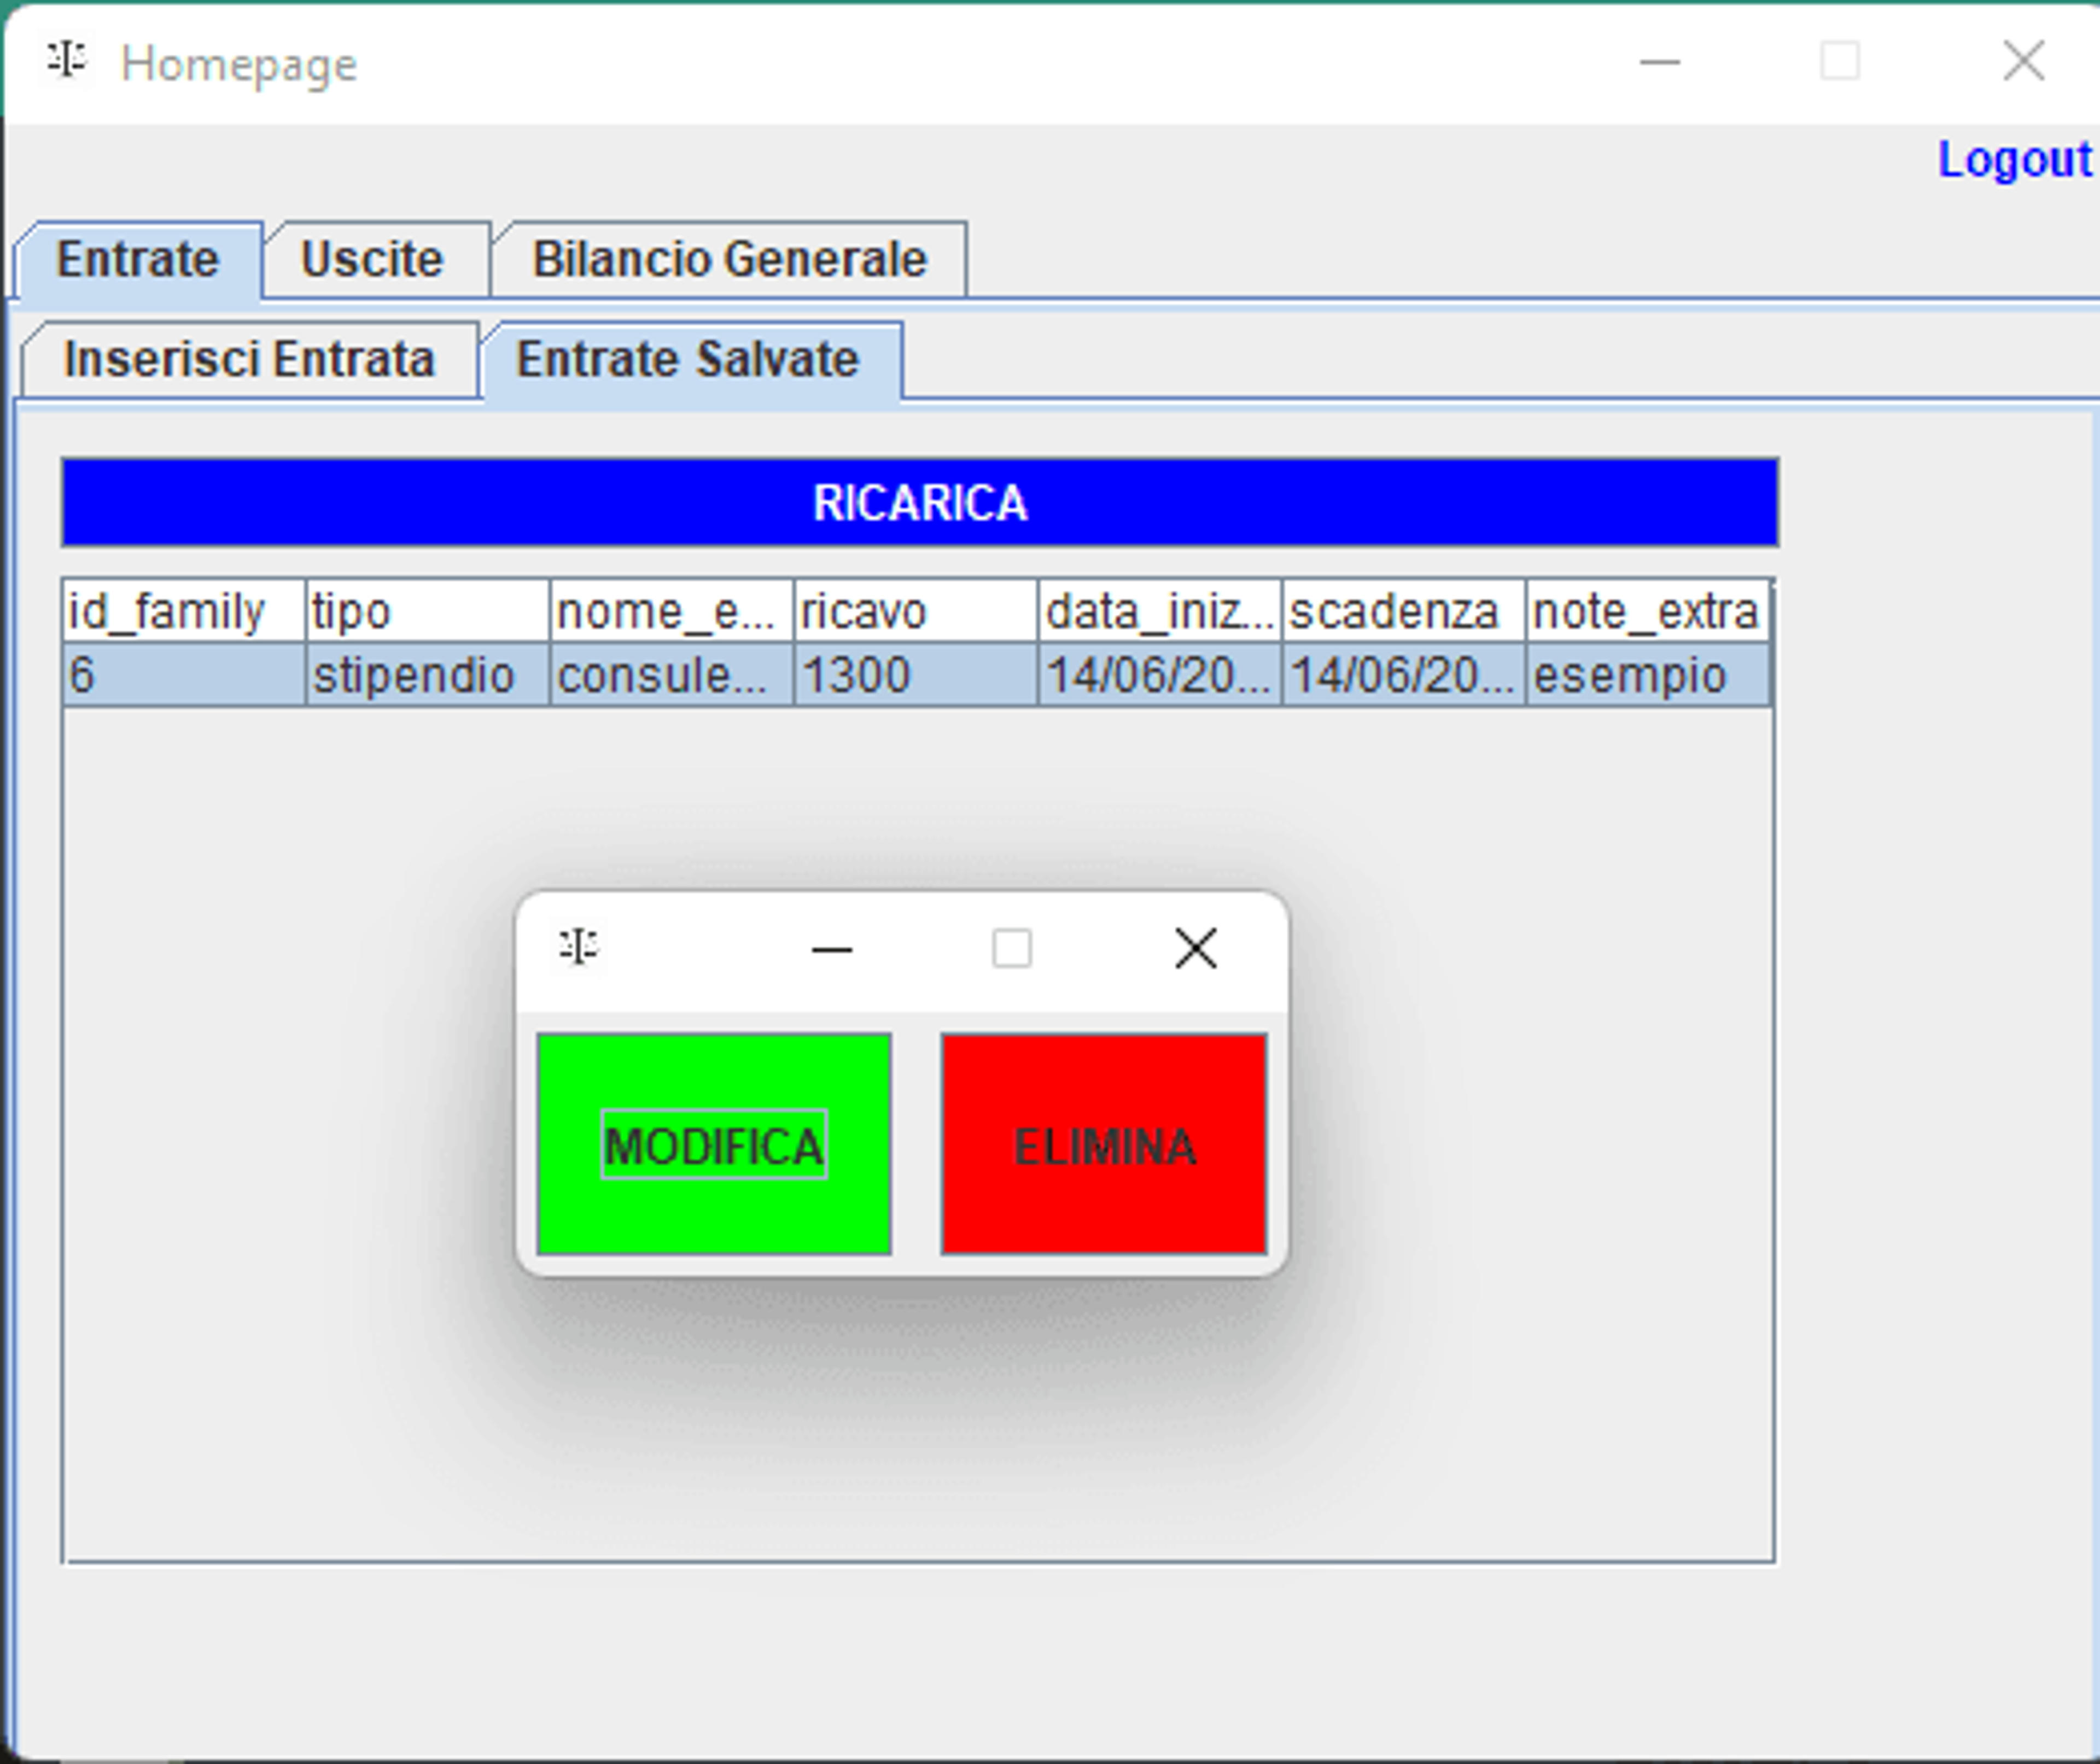
Task: Select the Entrate Salvate sub-tab
Action: point(688,360)
